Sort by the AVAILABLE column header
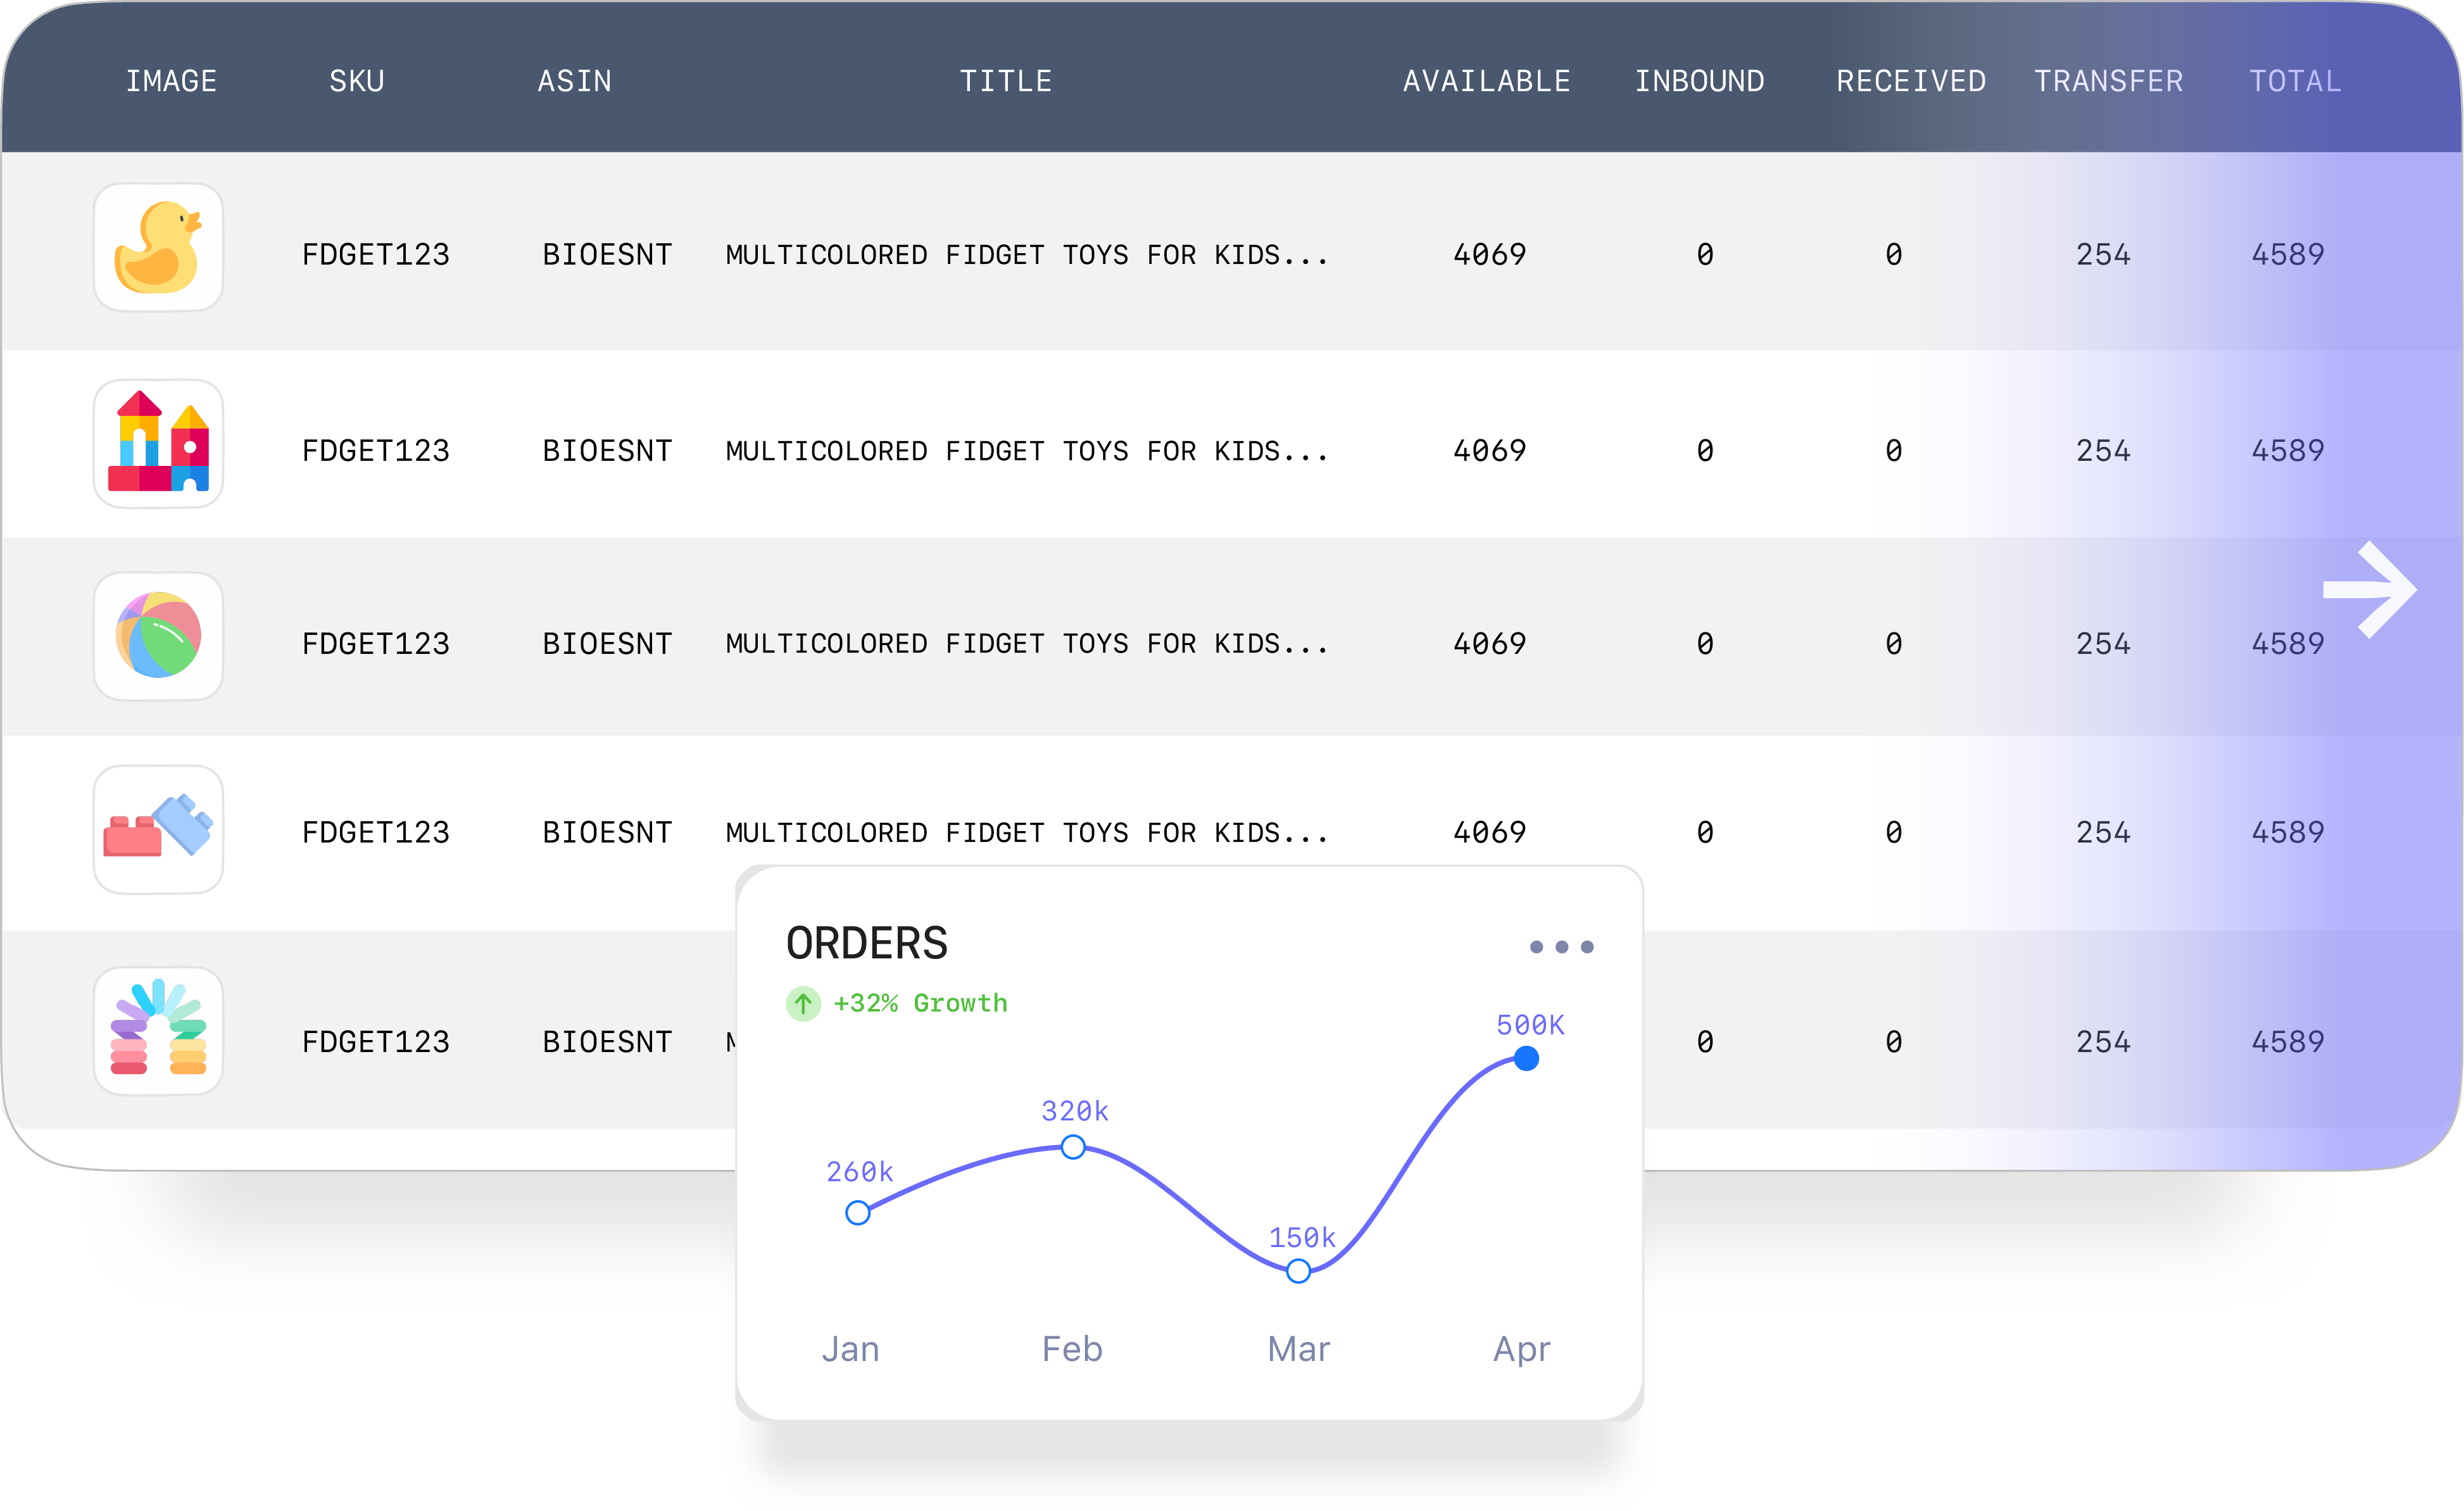This screenshot has width=2464, height=1511. [1486, 81]
